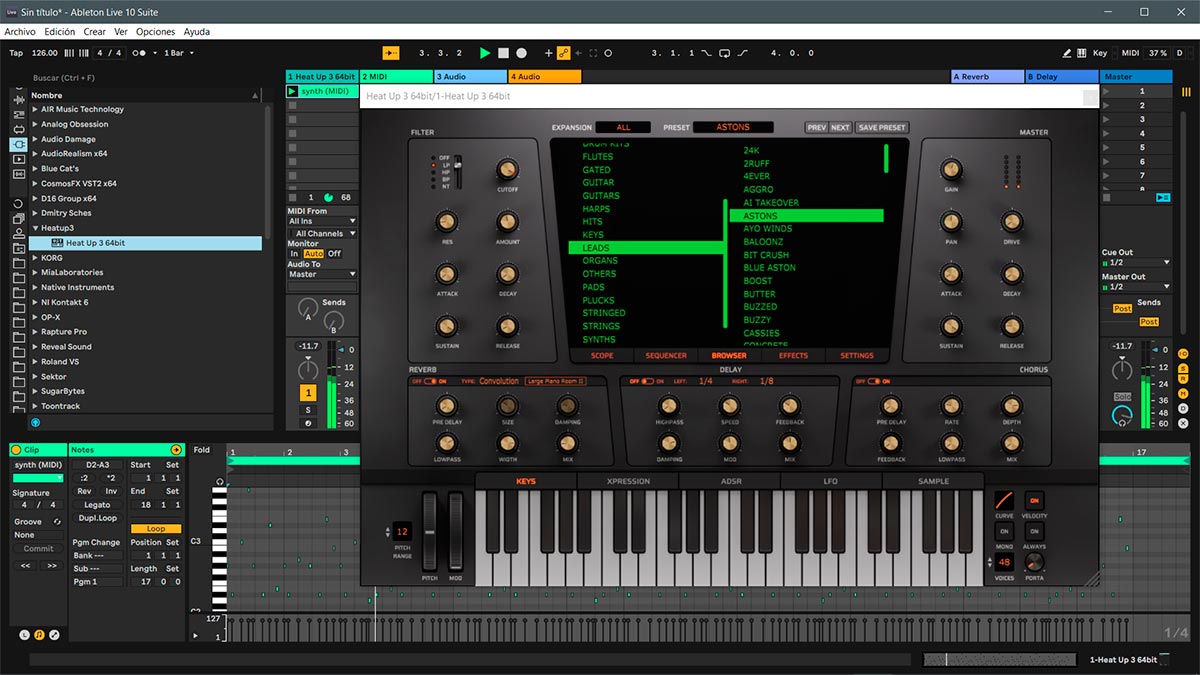
Task: Open the All Channels dropdown
Action: 322,233
